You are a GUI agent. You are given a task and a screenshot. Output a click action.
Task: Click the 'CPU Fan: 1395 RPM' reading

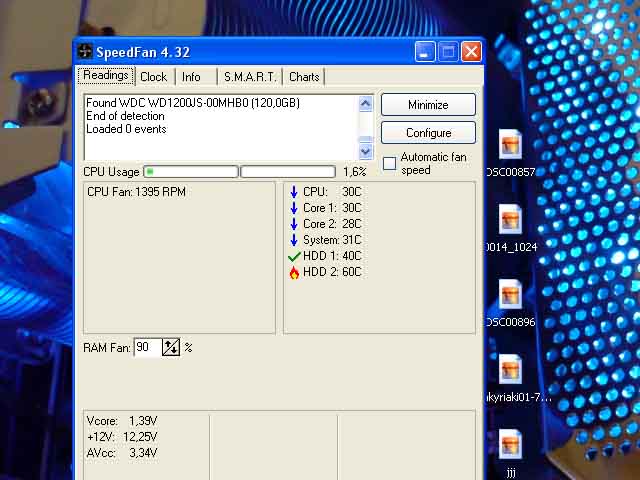(x=136, y=192)
